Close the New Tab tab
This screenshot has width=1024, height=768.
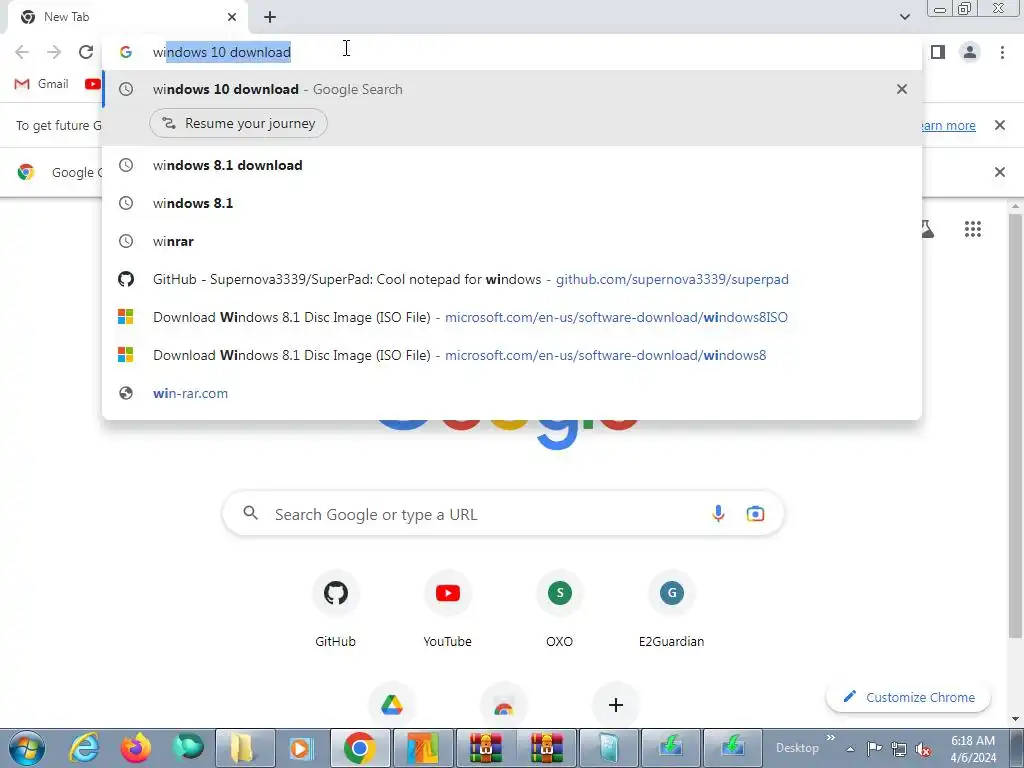click(x=232, y=17)
